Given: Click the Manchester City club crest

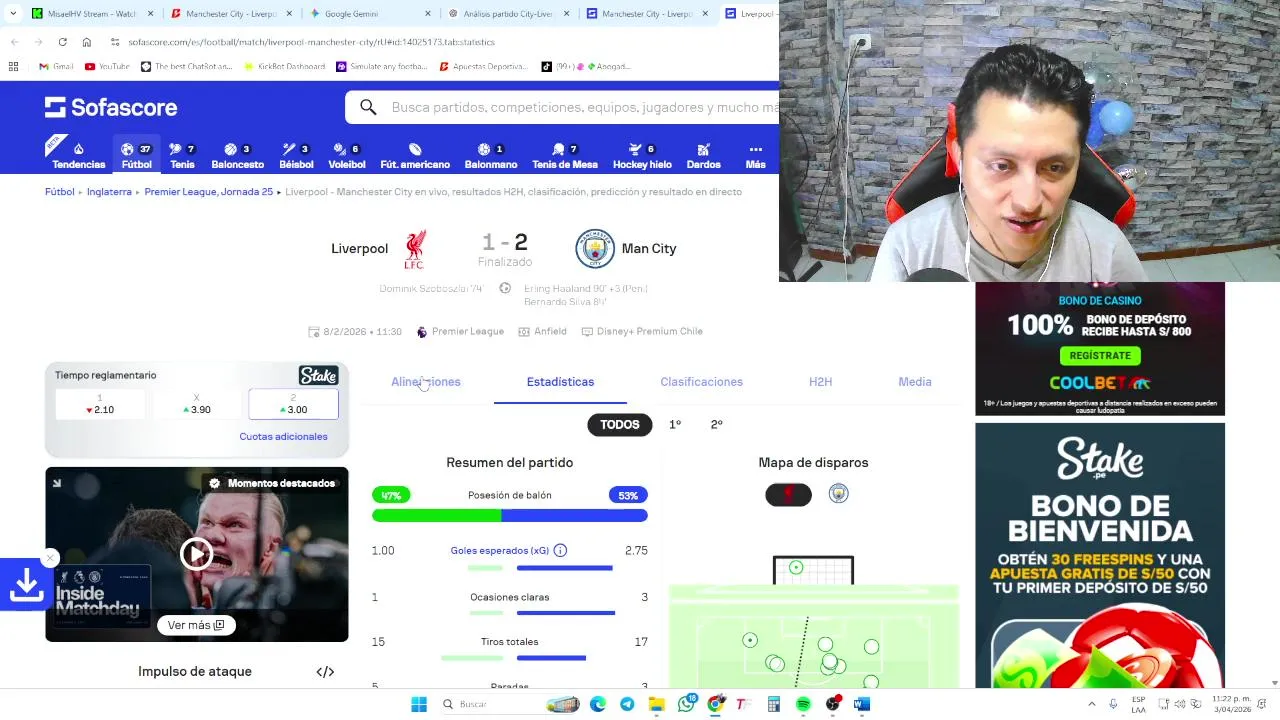Looking at the screenshot, I should point(595,249).
